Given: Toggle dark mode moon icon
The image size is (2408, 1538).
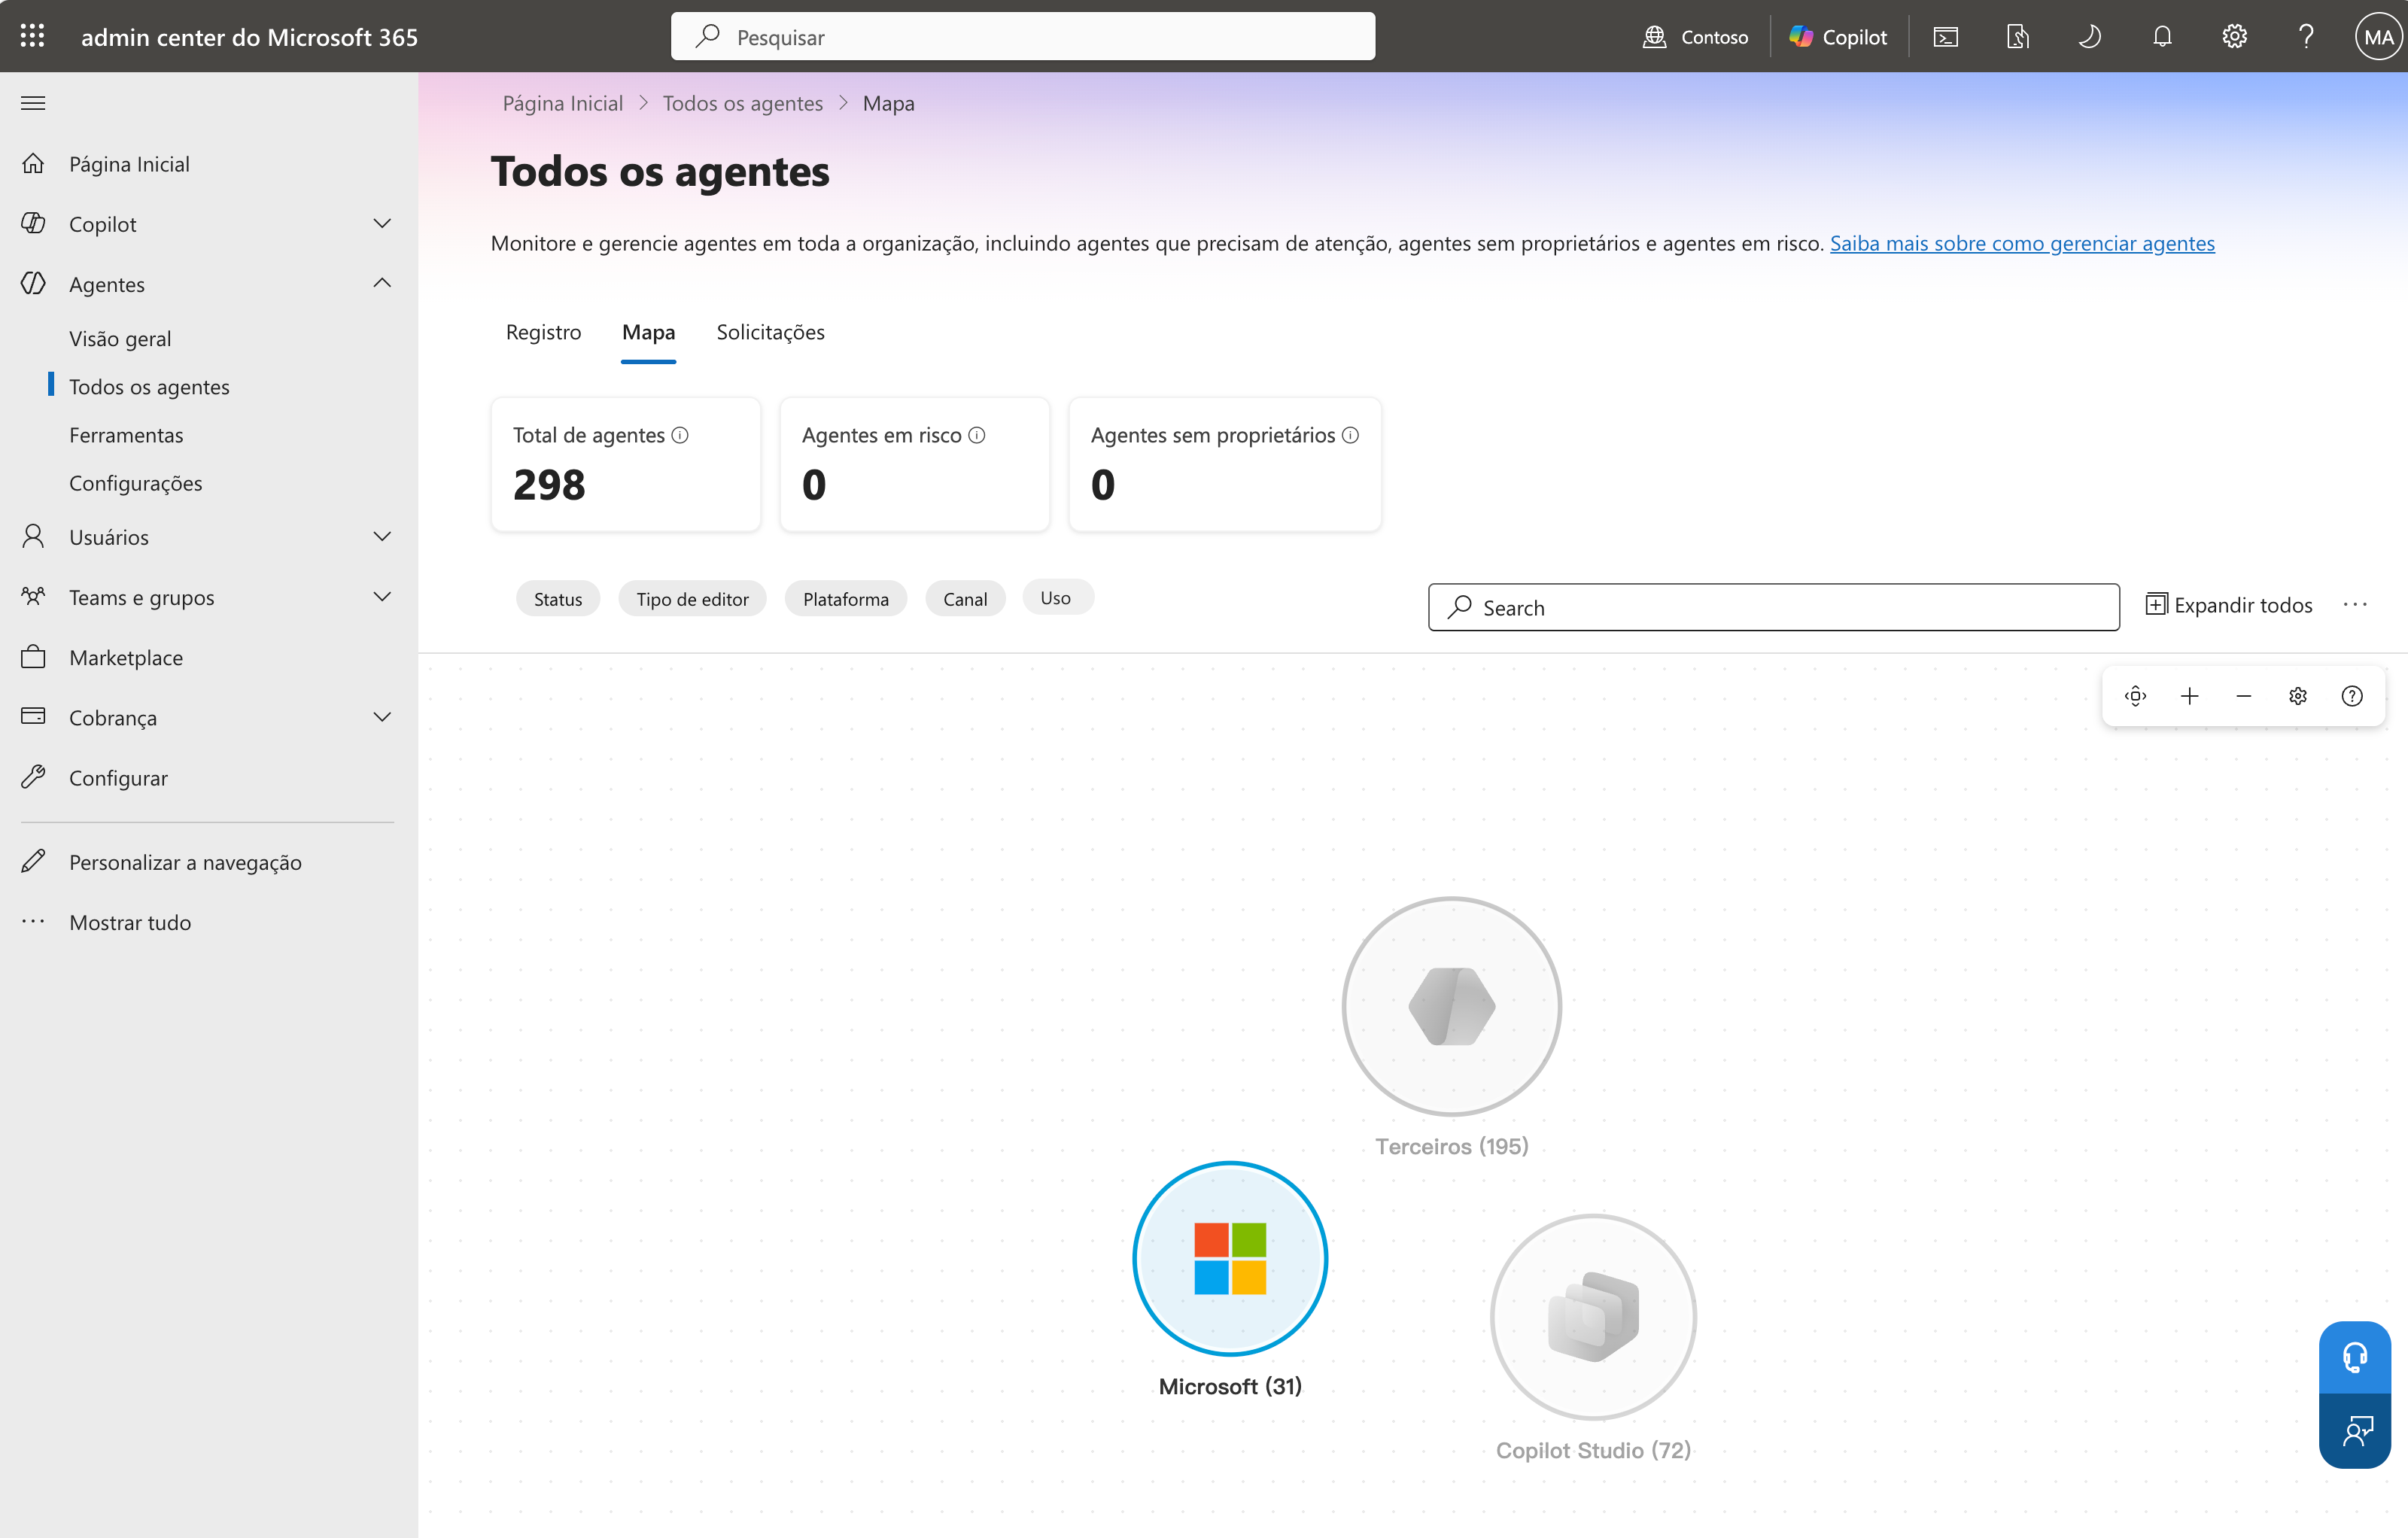Looking at the screenshot, I should point(2090,37).
